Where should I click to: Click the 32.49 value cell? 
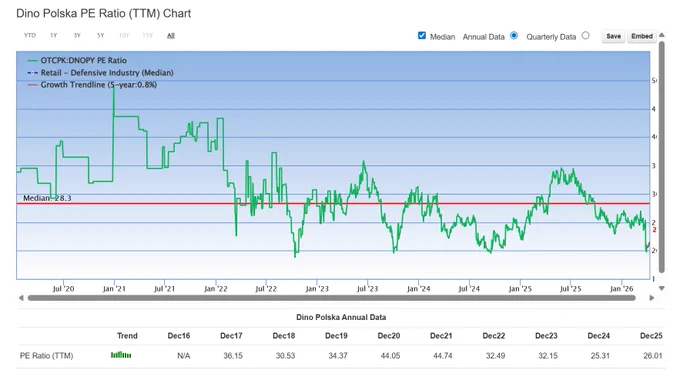click(495, 356)
